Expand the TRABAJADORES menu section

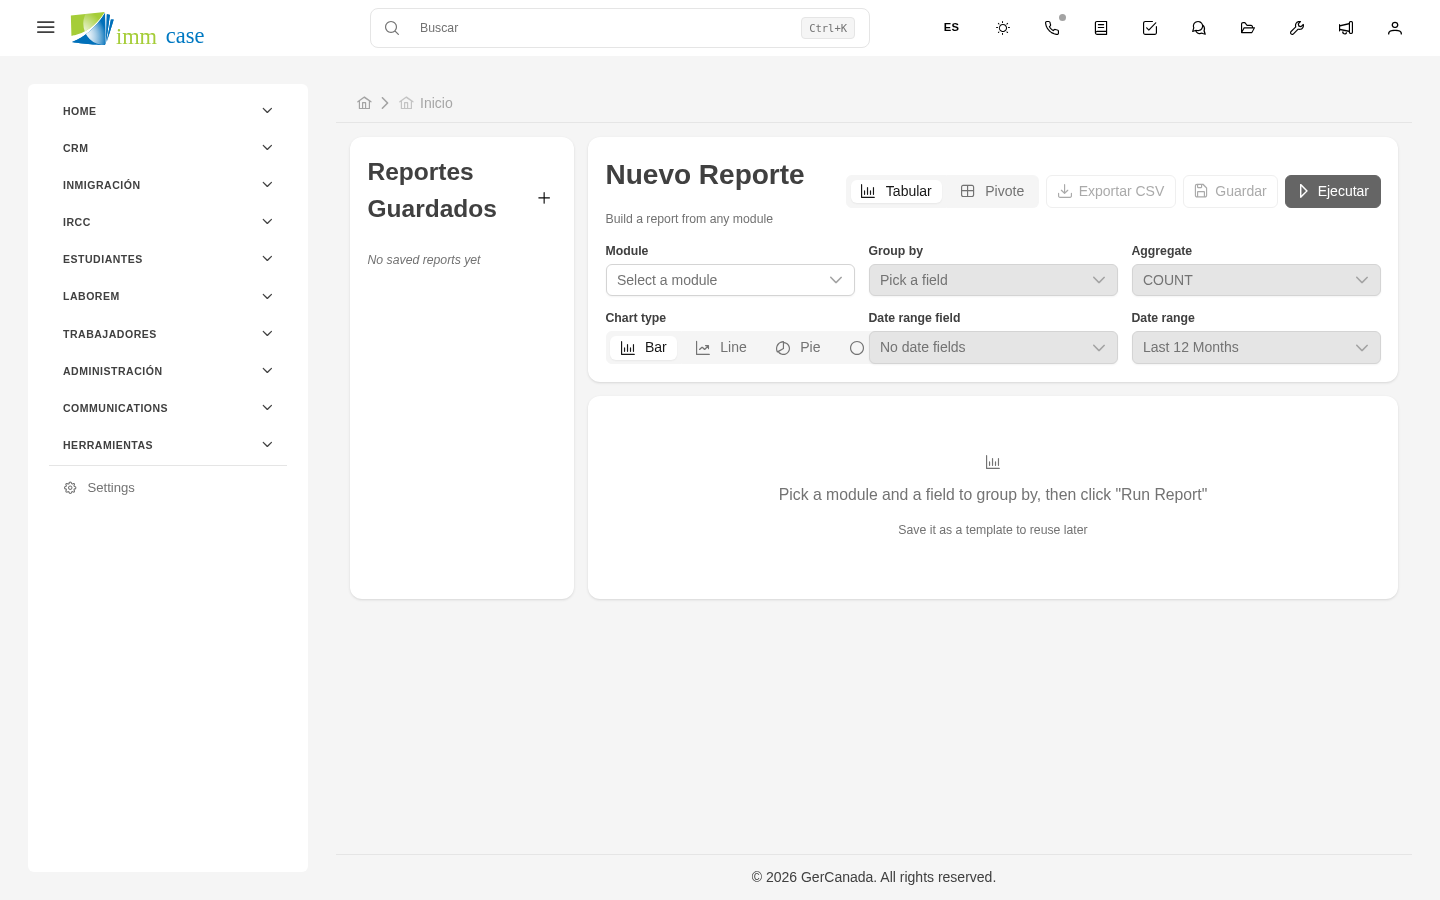point(168,334)
